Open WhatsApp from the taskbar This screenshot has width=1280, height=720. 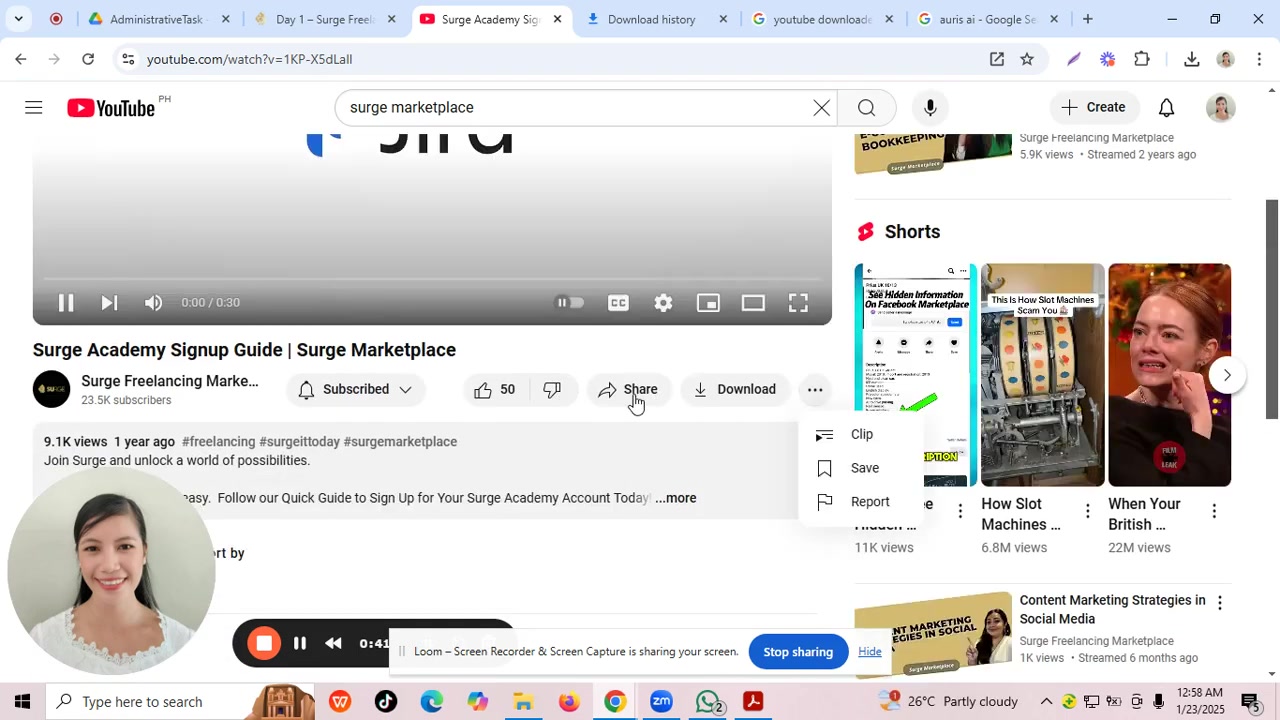point(709,702)
